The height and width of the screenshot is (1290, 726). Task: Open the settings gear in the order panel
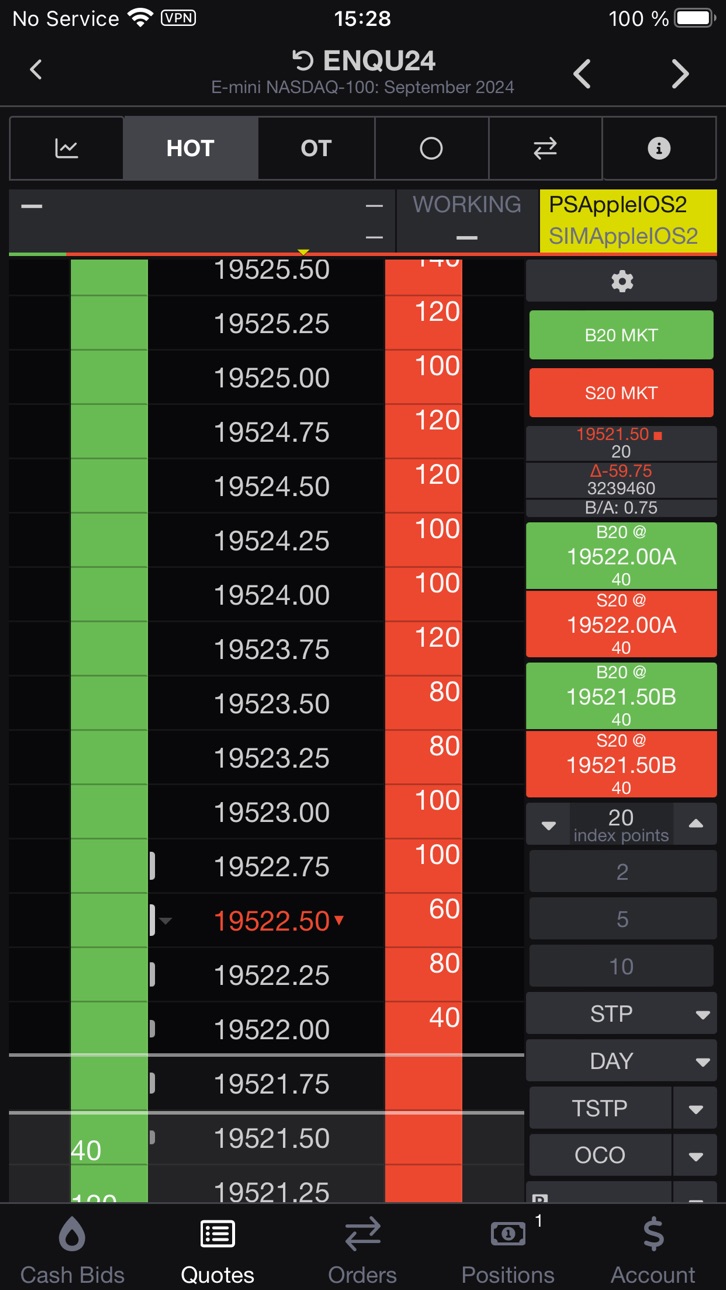pyautogui.click(x=621, y=281)
